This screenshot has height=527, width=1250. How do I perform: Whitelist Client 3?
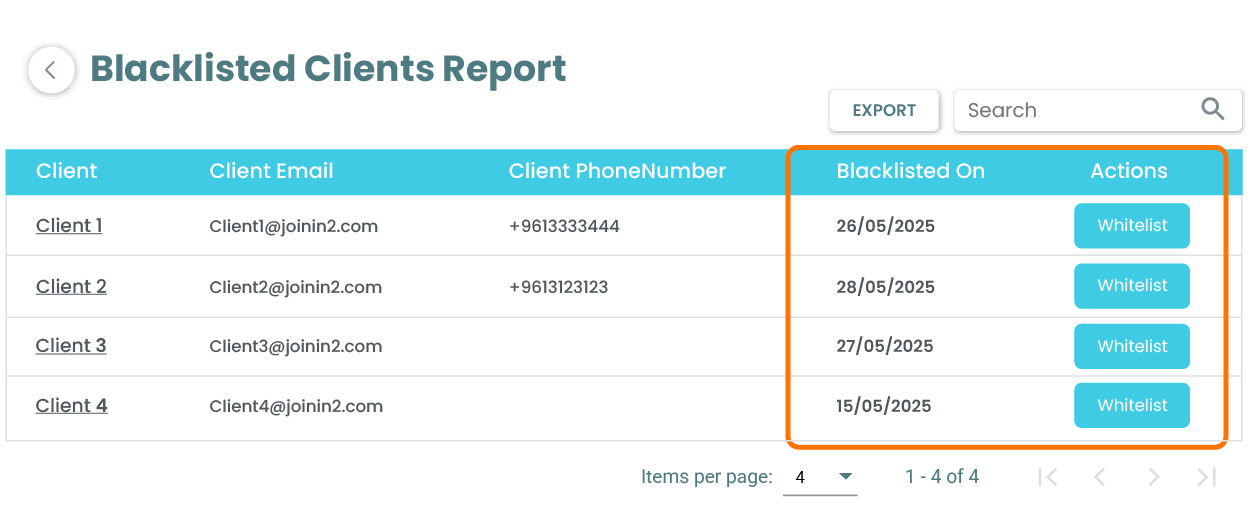(1132, 346)
